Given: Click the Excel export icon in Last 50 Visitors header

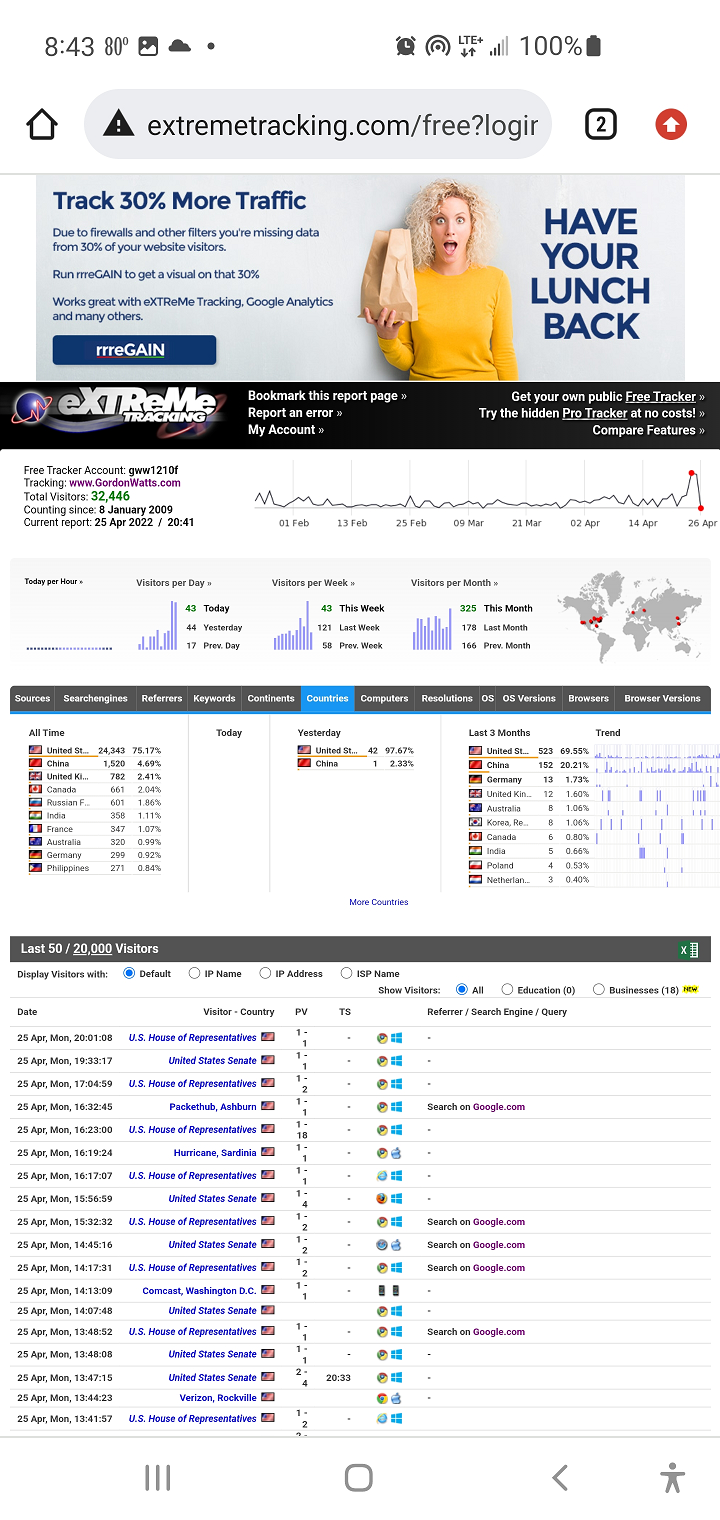Looking at the screenshot, I should (x=688, y=949).
